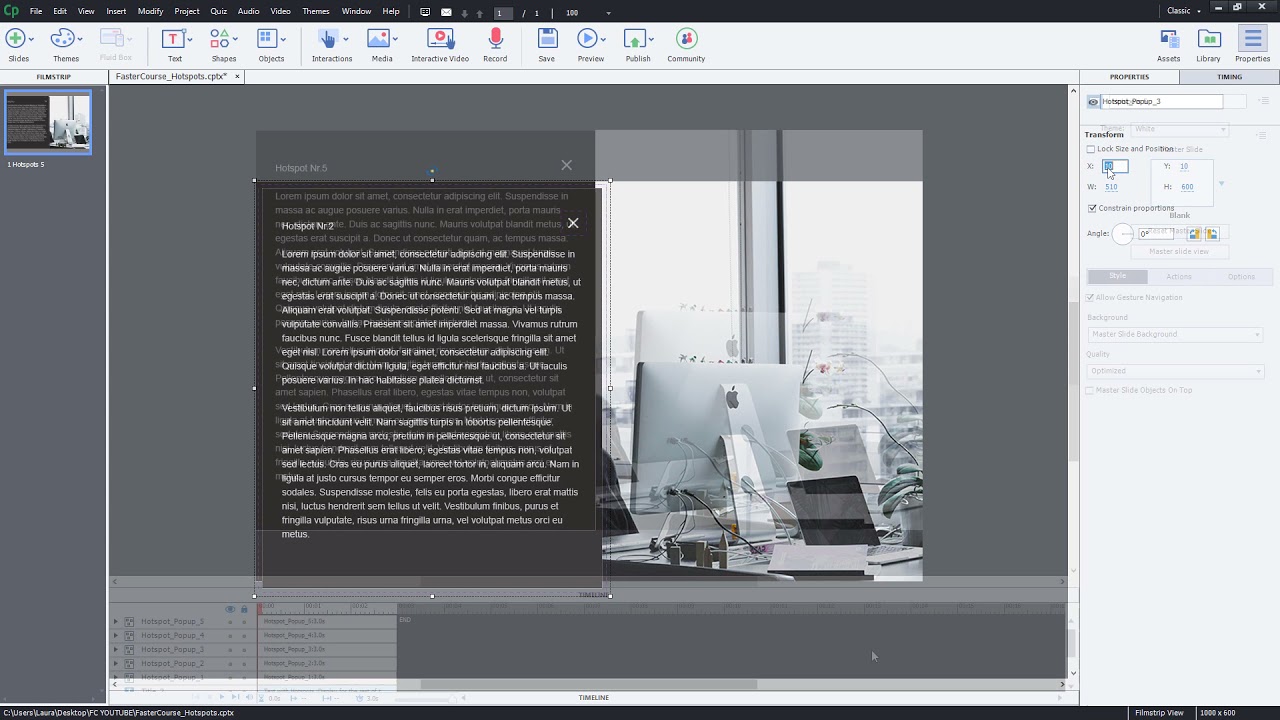Click the slide number field in top bar
The width and height of the screenshot is (1280, 720).
pyautogui.click(x=503, y=13)
